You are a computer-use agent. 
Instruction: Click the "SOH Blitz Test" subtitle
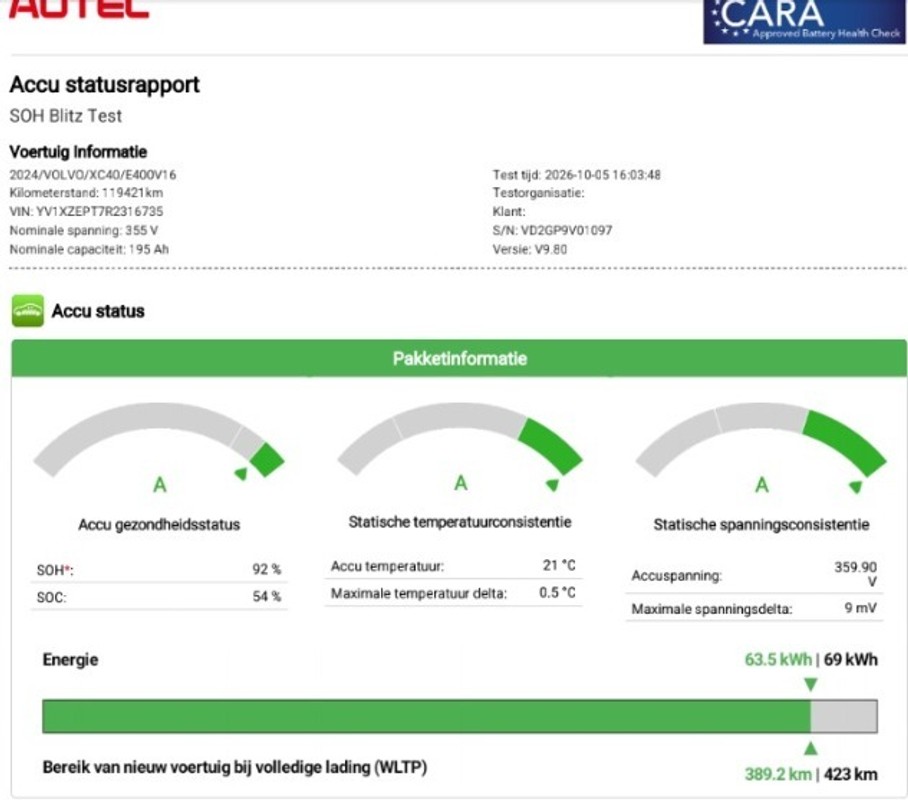coord(65,116)
